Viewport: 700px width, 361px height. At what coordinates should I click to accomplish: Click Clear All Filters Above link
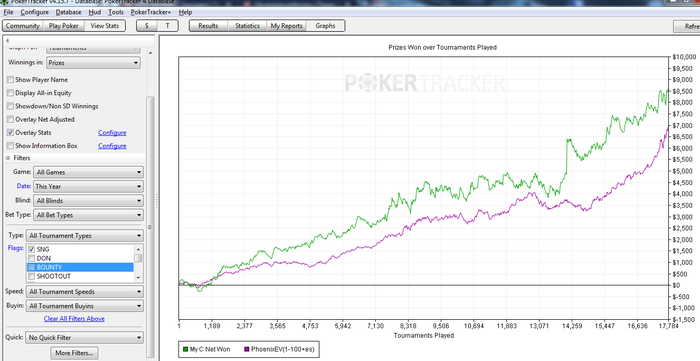click(74, 319)
